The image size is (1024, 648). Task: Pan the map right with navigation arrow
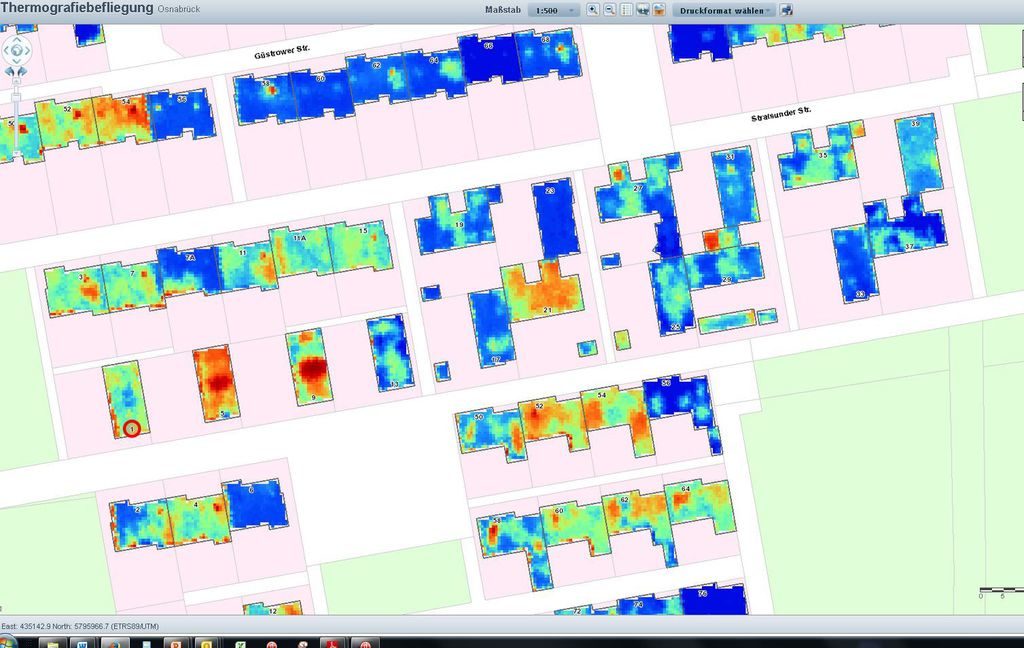[29, 50]
